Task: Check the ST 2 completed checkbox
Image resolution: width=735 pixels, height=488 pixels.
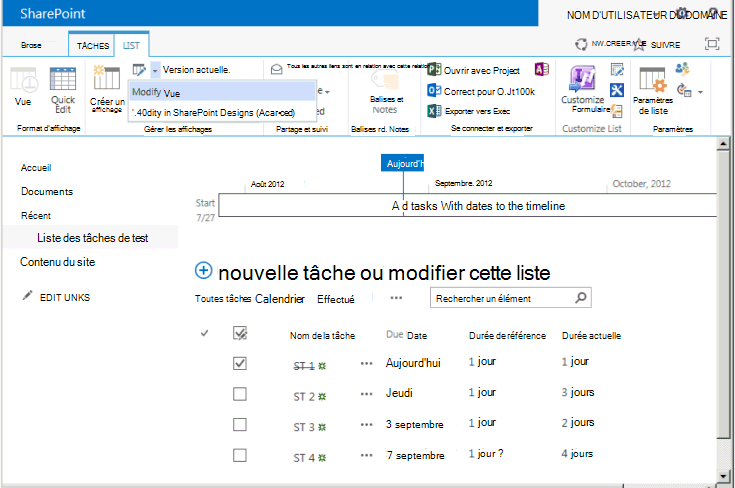Action: [x=240, y=394]
